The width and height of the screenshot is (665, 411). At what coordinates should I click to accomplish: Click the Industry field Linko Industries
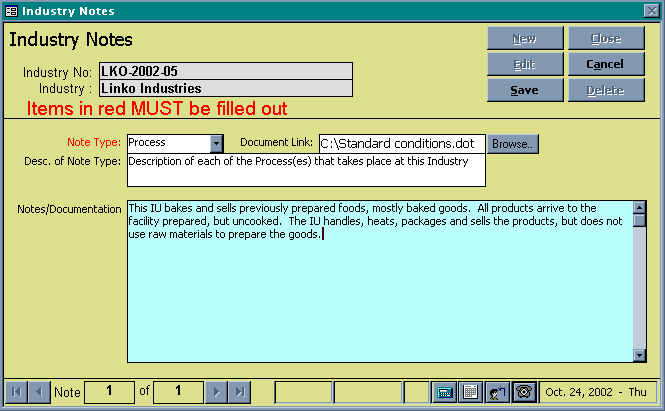226,88
